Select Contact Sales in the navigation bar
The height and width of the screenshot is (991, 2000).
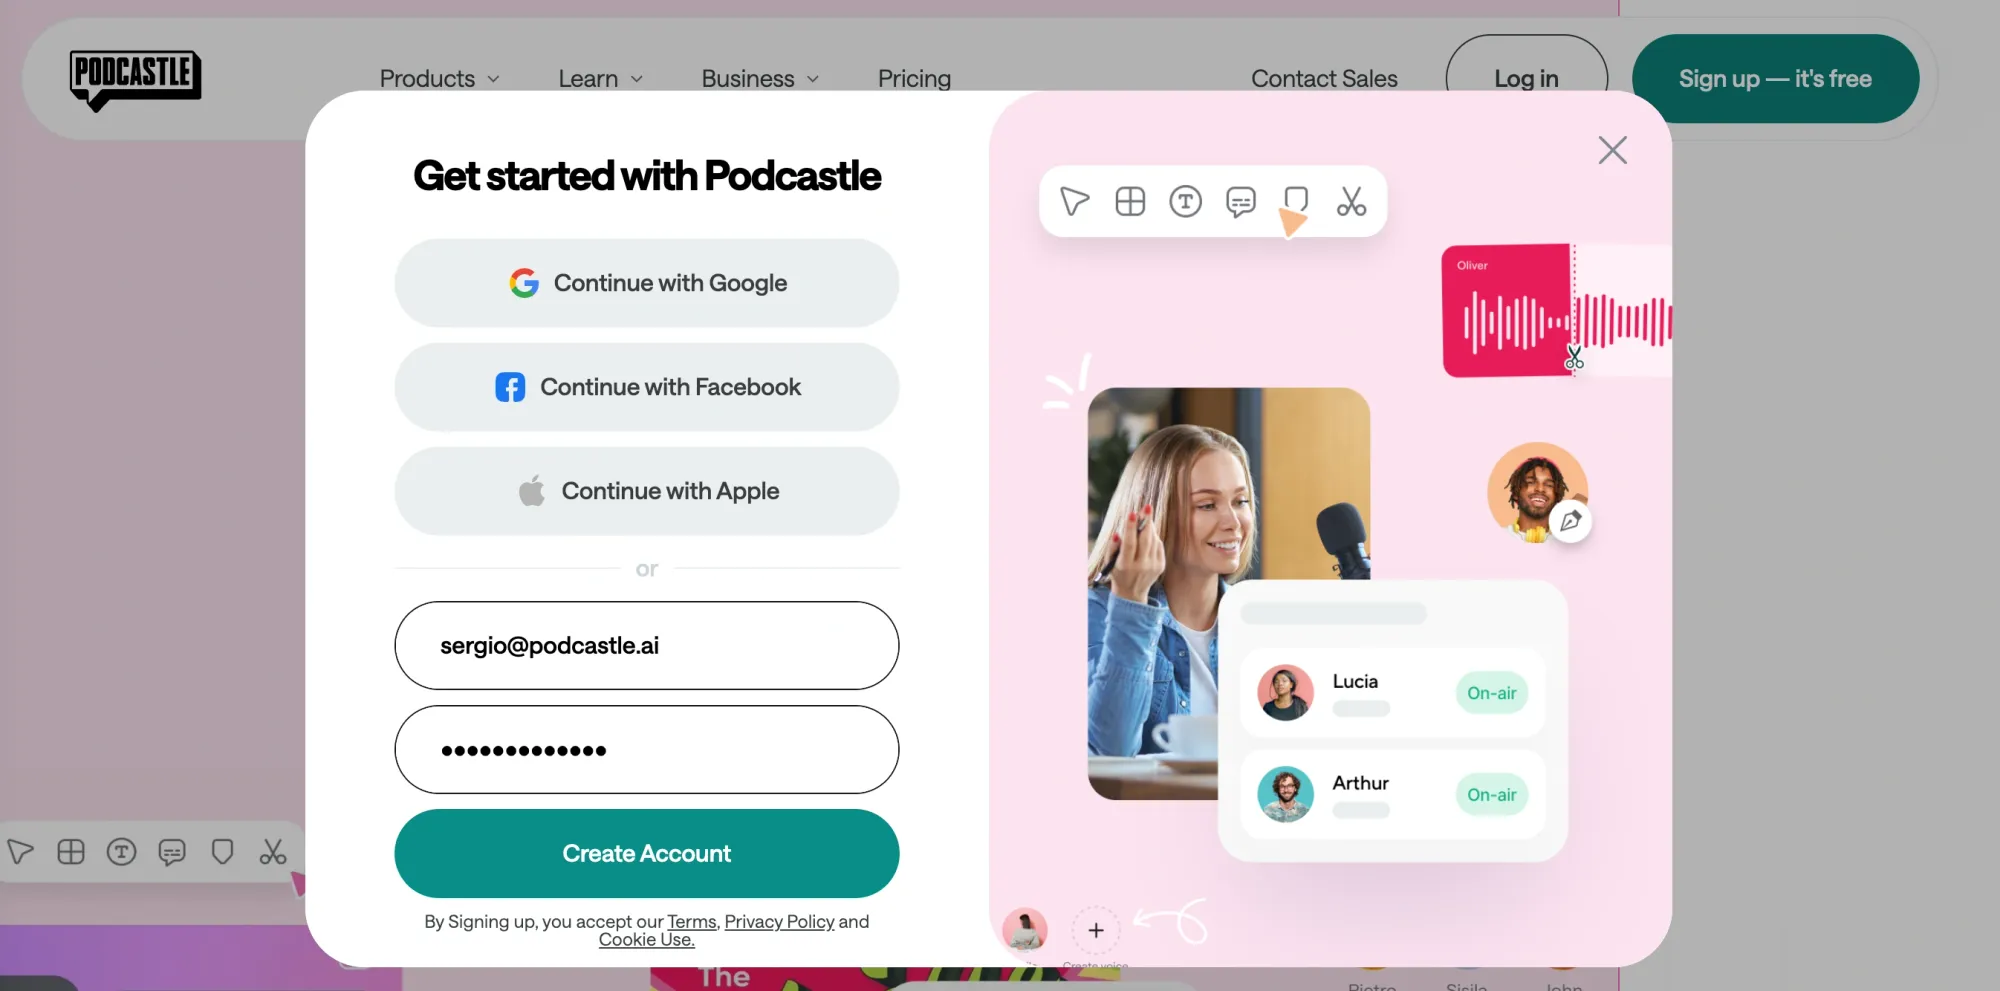point(1324,78)
